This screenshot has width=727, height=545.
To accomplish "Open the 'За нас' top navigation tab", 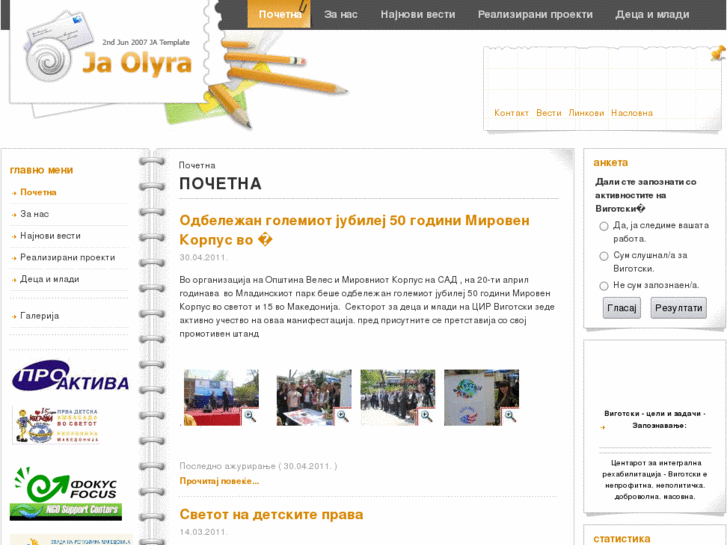I will point(340,14).
